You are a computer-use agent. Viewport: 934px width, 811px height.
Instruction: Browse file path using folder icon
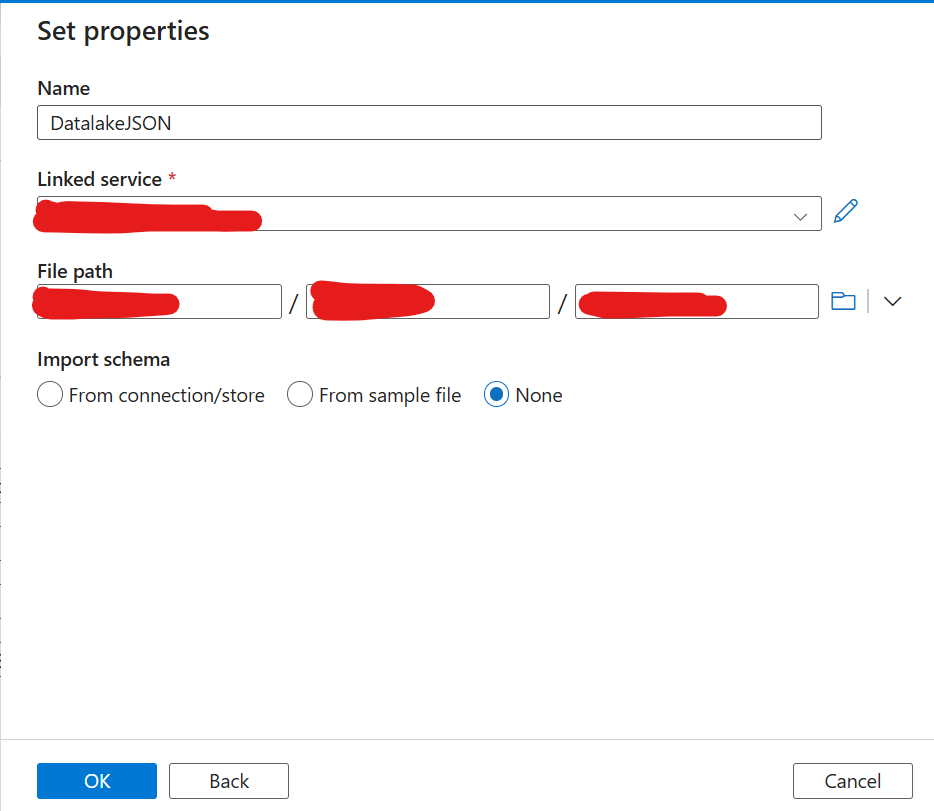pos(843,301)
